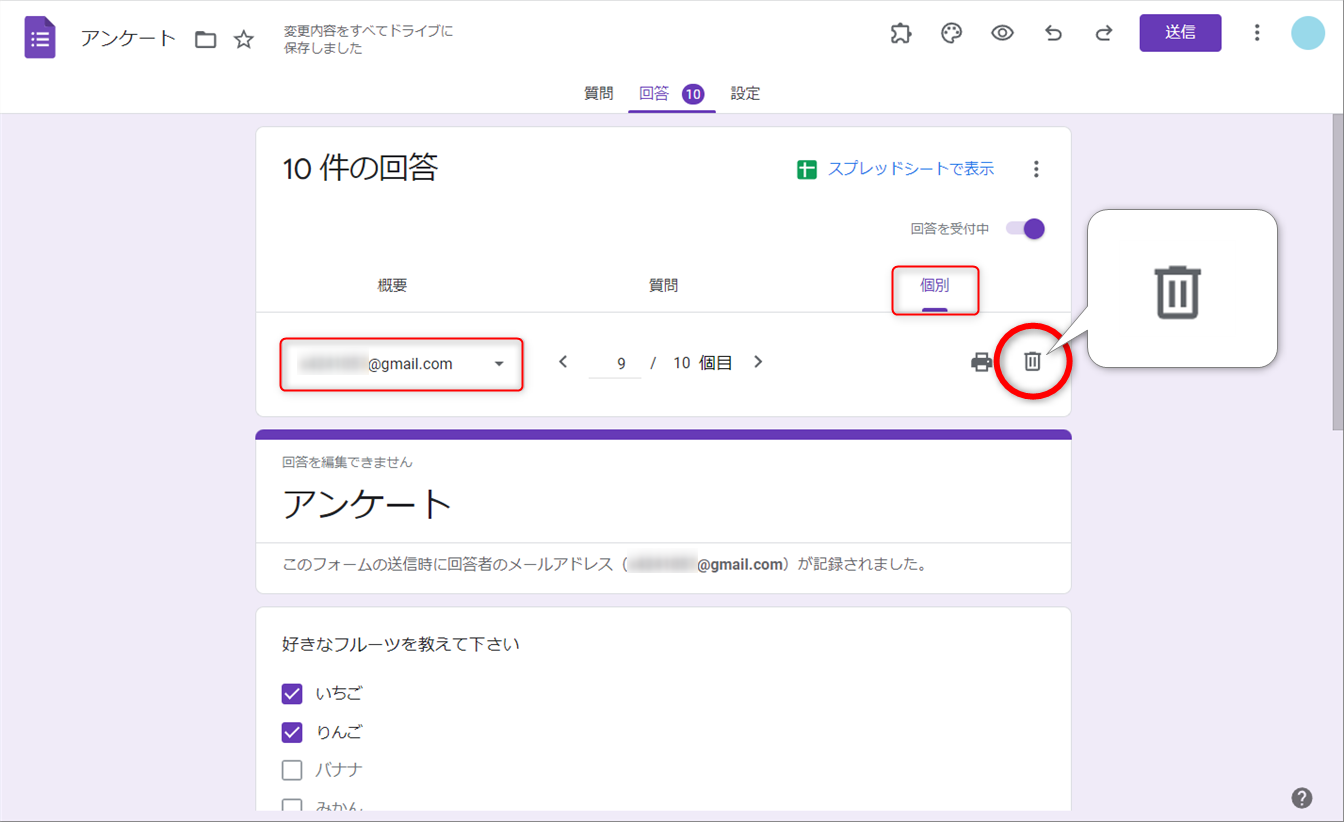Viewport: 1344px width, 822px height.
Task: Click the Google Forms home icon
Action: click(40, 39)
